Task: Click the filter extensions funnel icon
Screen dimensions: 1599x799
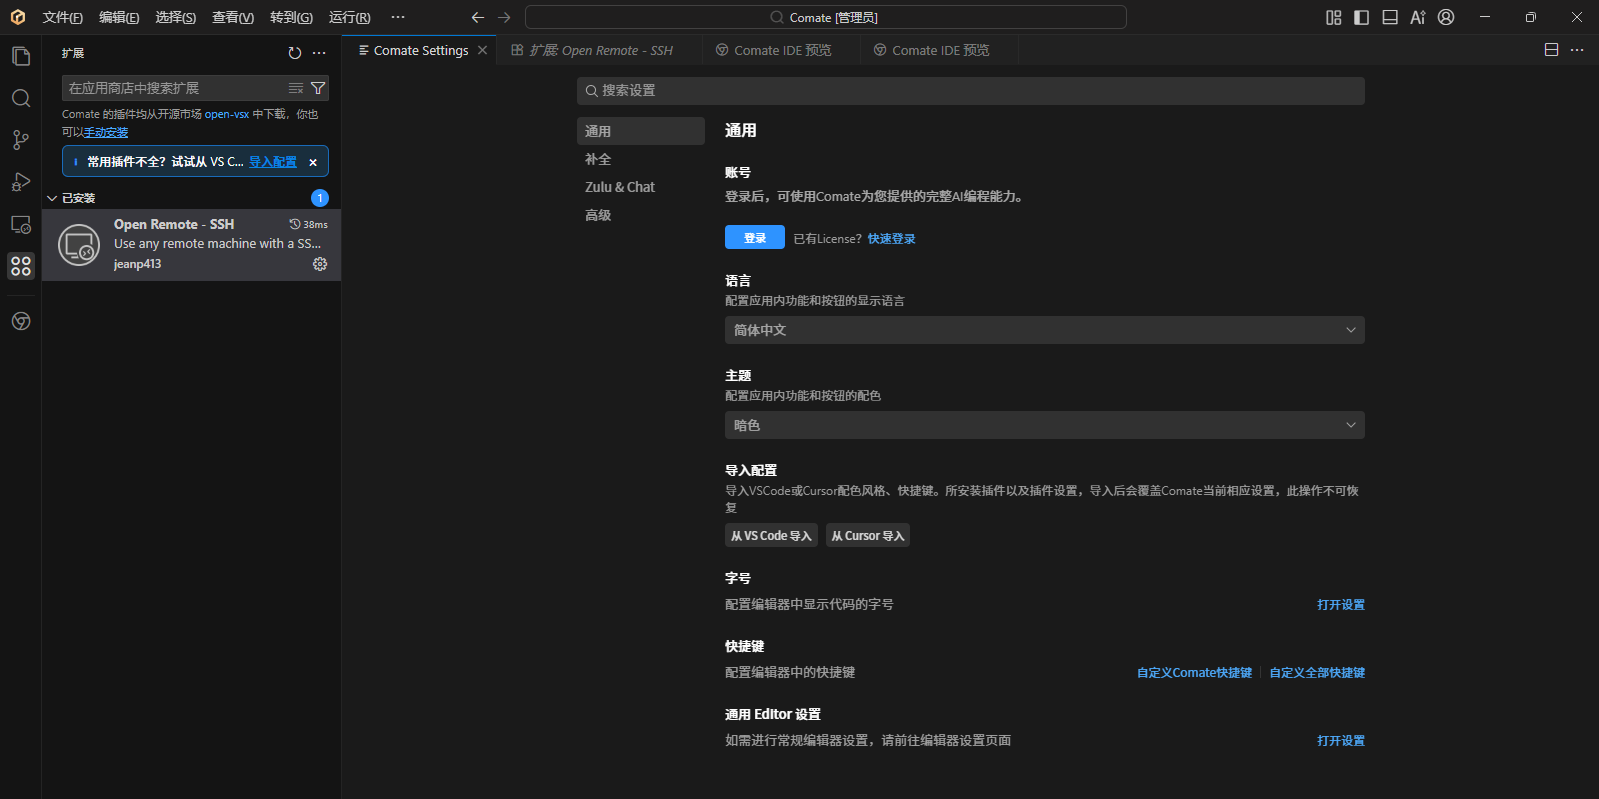Action: [318, 88]
